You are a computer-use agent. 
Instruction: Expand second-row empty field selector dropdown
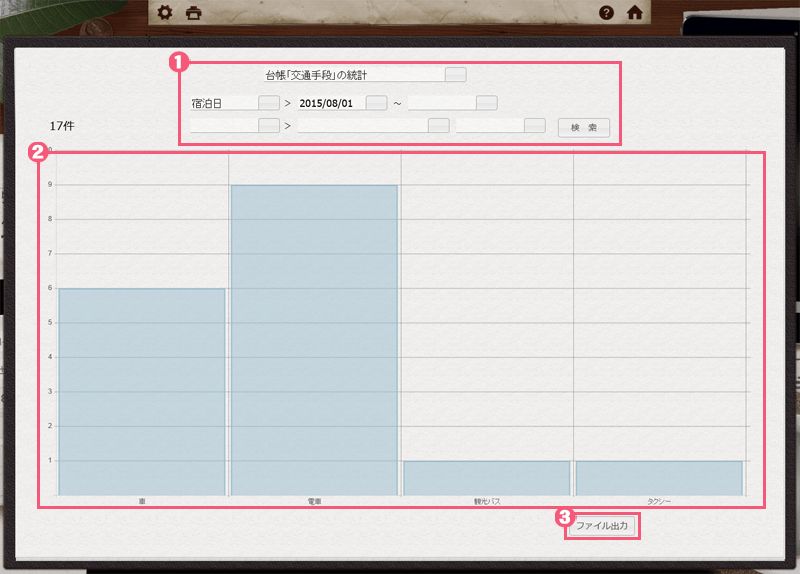tap(268, 126)
